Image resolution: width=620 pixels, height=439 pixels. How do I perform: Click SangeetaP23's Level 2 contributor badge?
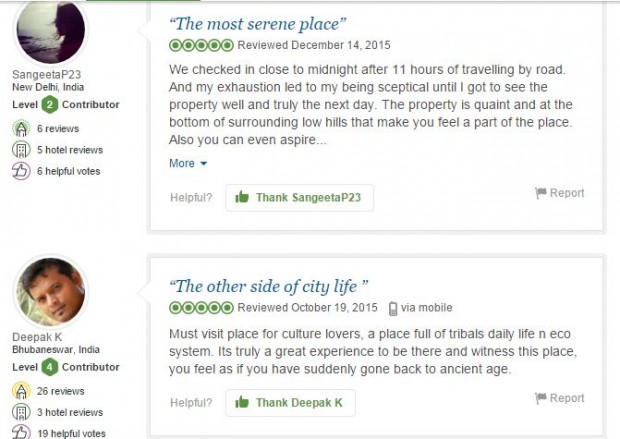point(50,104)
